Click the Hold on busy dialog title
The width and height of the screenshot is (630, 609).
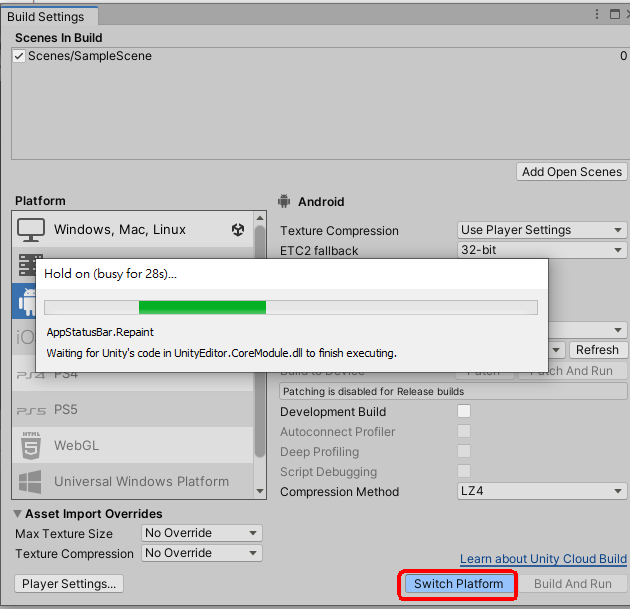pos(110,274)
